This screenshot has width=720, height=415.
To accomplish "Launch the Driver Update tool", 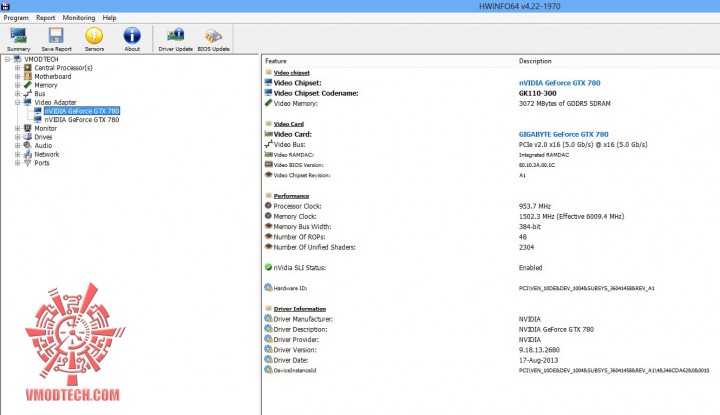I will [175, 36].
